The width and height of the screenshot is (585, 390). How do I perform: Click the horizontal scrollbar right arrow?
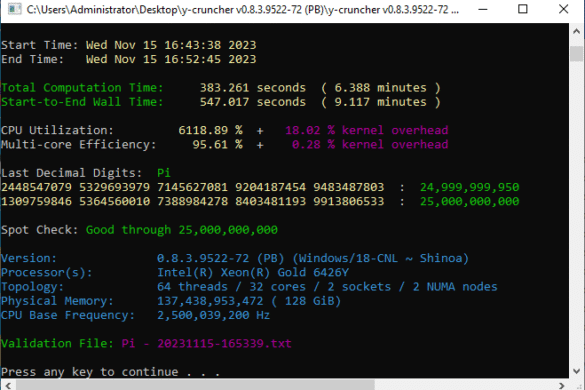(561, 385)
